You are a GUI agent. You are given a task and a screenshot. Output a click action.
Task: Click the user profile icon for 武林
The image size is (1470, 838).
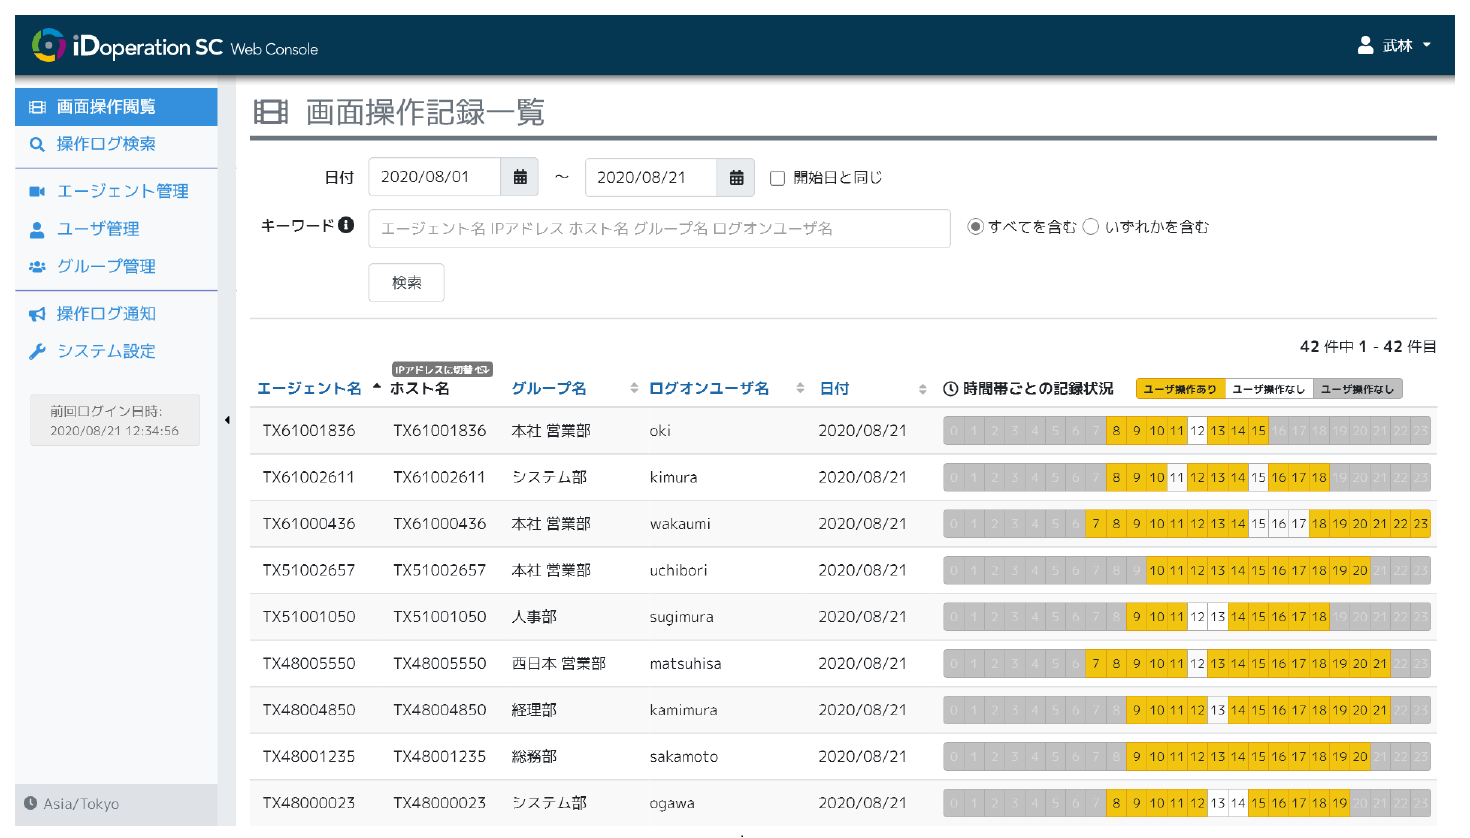1365,45
